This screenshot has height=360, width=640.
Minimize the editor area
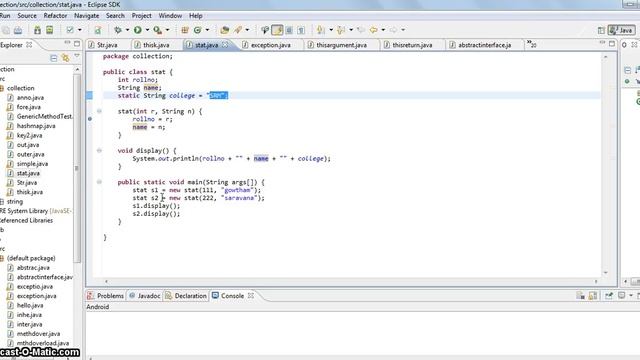(x=602, y=43)
